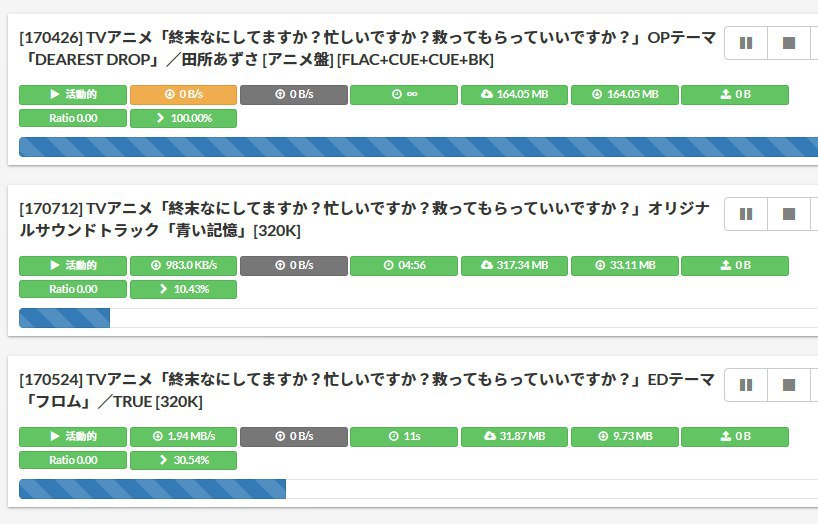Click the 活動的 status of DEAREST DROP

tap(73, 94)
